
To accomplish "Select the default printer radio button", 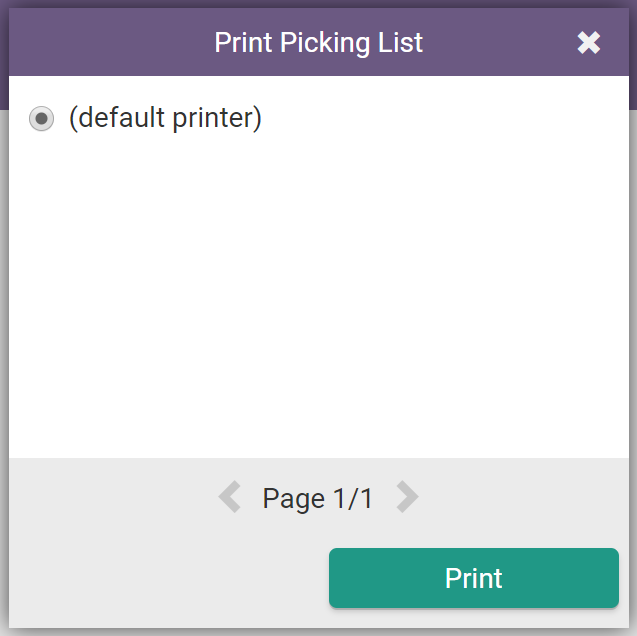I will pos(41,119).
